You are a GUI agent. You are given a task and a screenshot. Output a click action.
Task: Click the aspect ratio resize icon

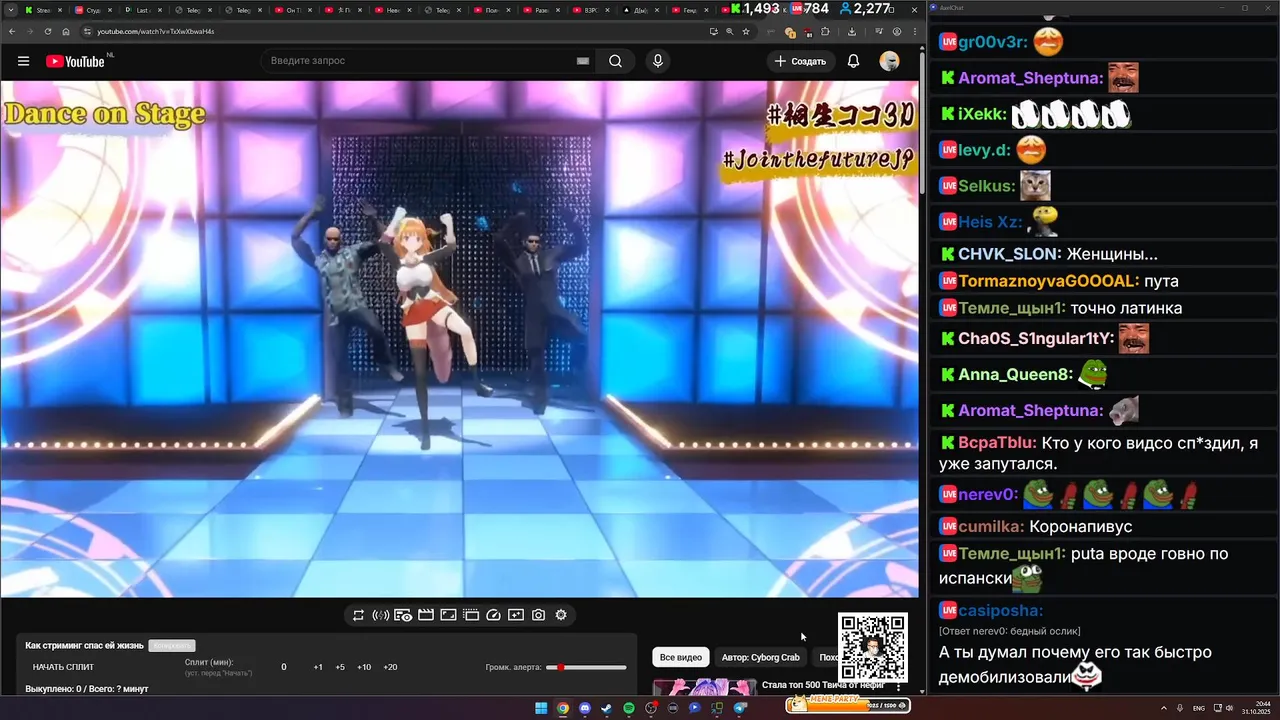coord(448,615)
